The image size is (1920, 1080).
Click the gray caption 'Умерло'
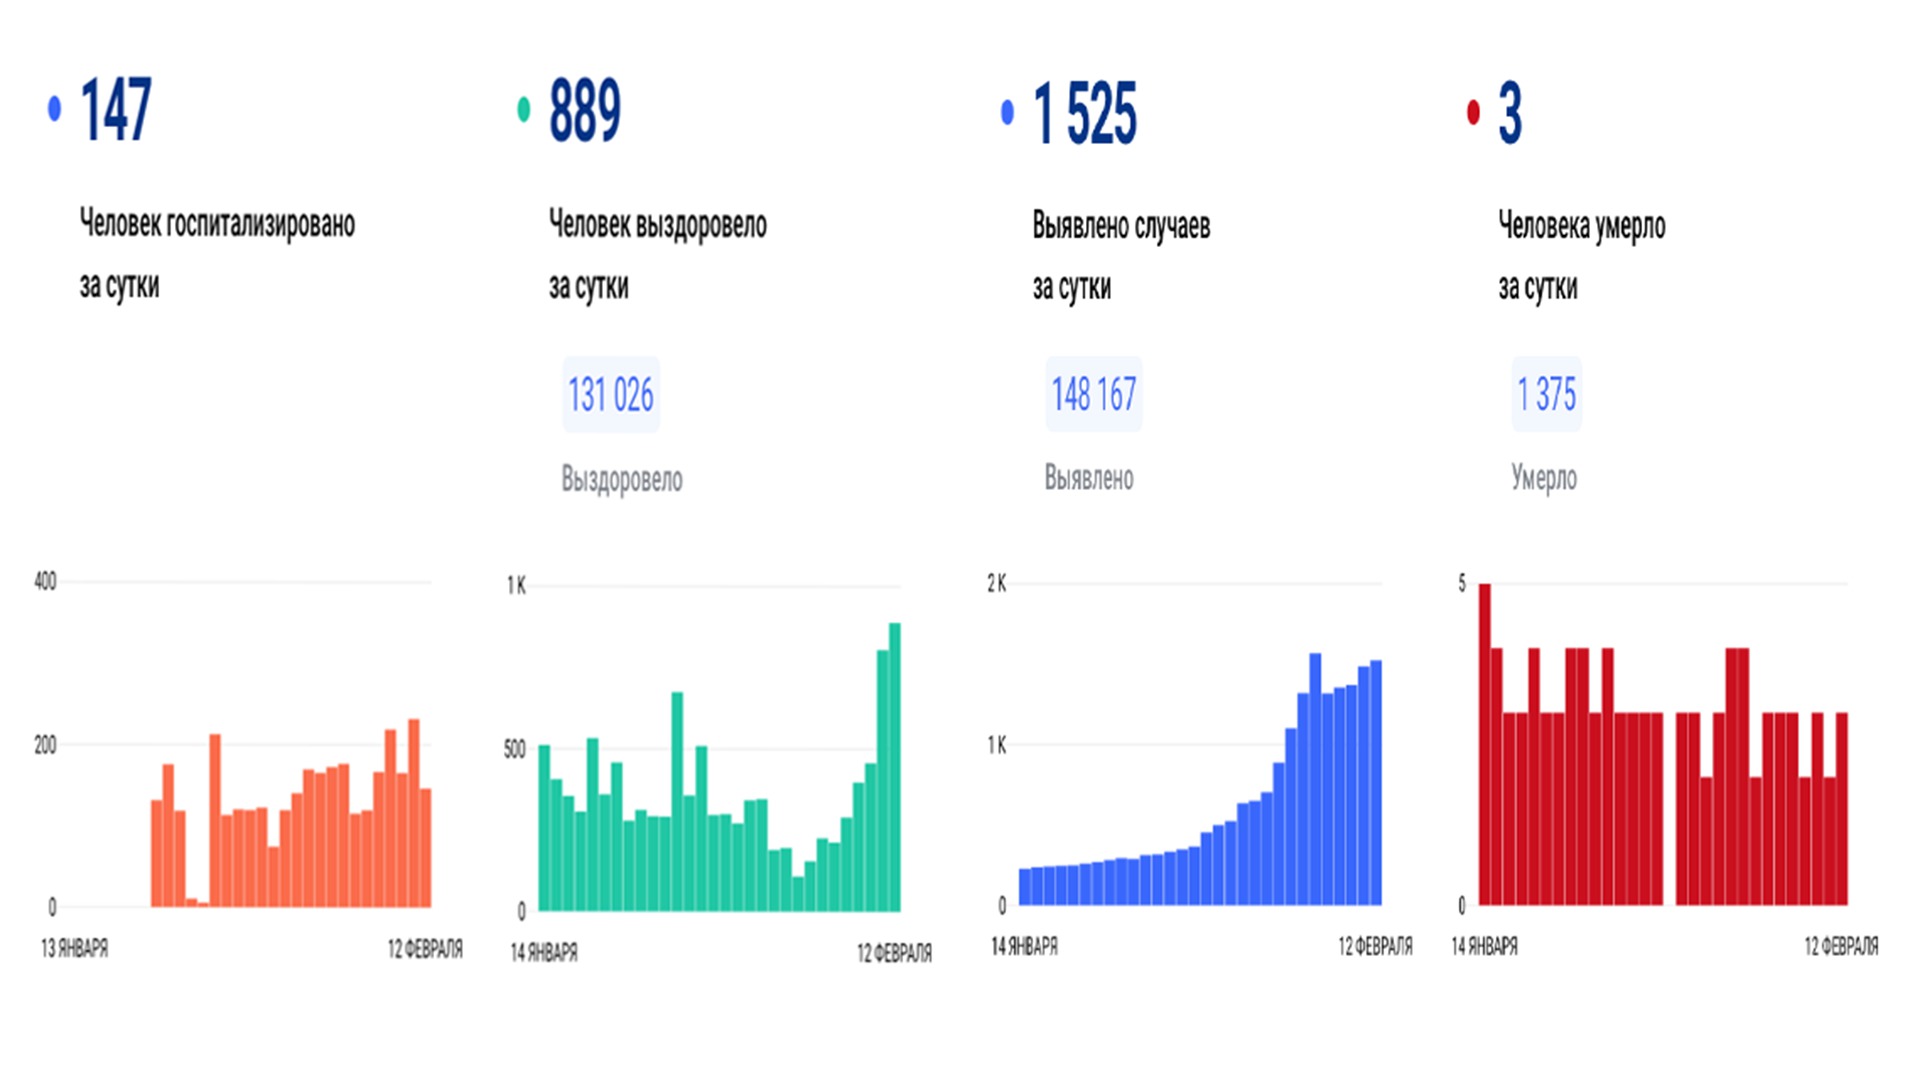[1544, 477]
